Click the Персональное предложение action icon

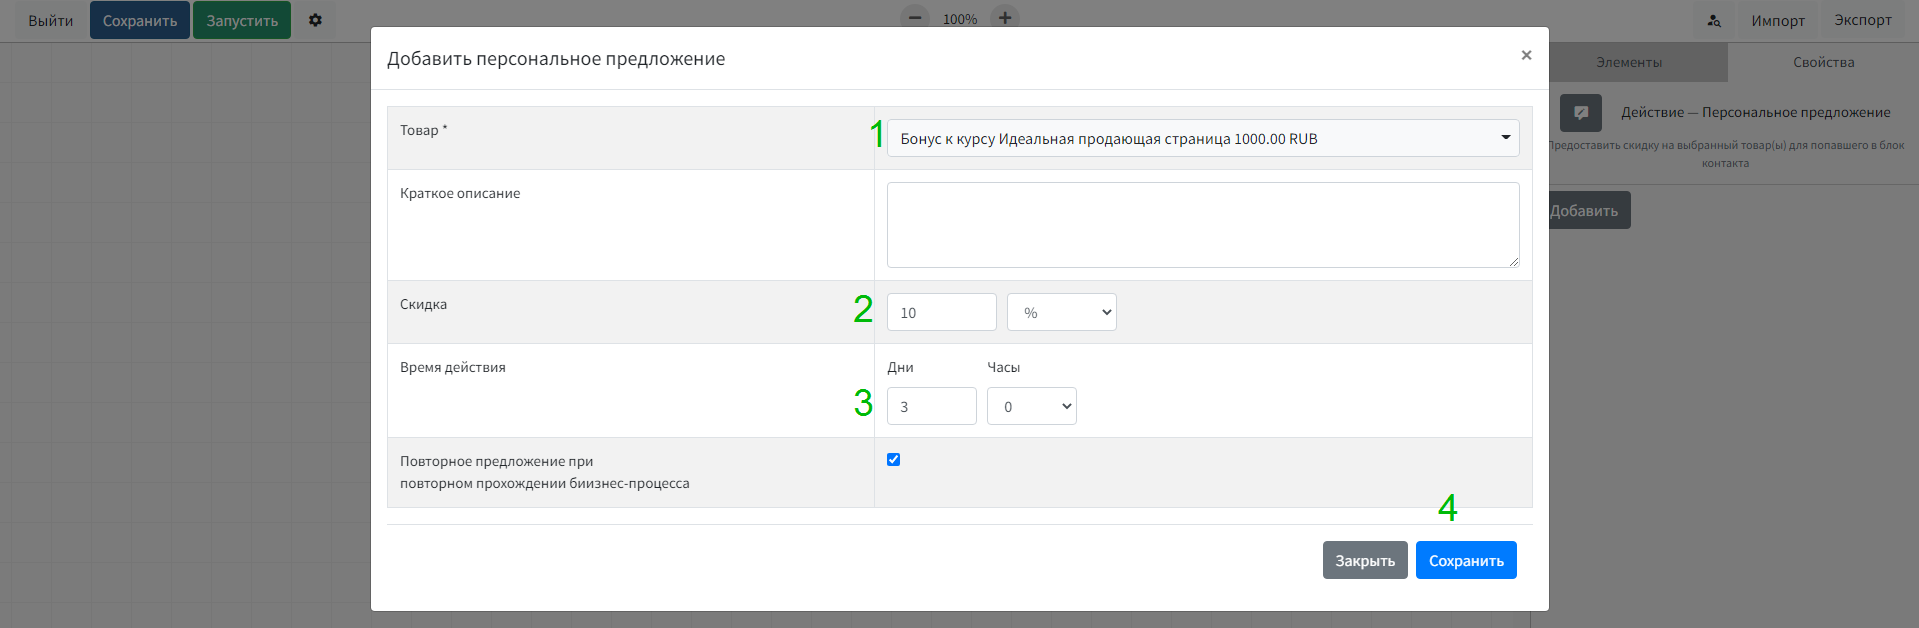coord(1581,113)
